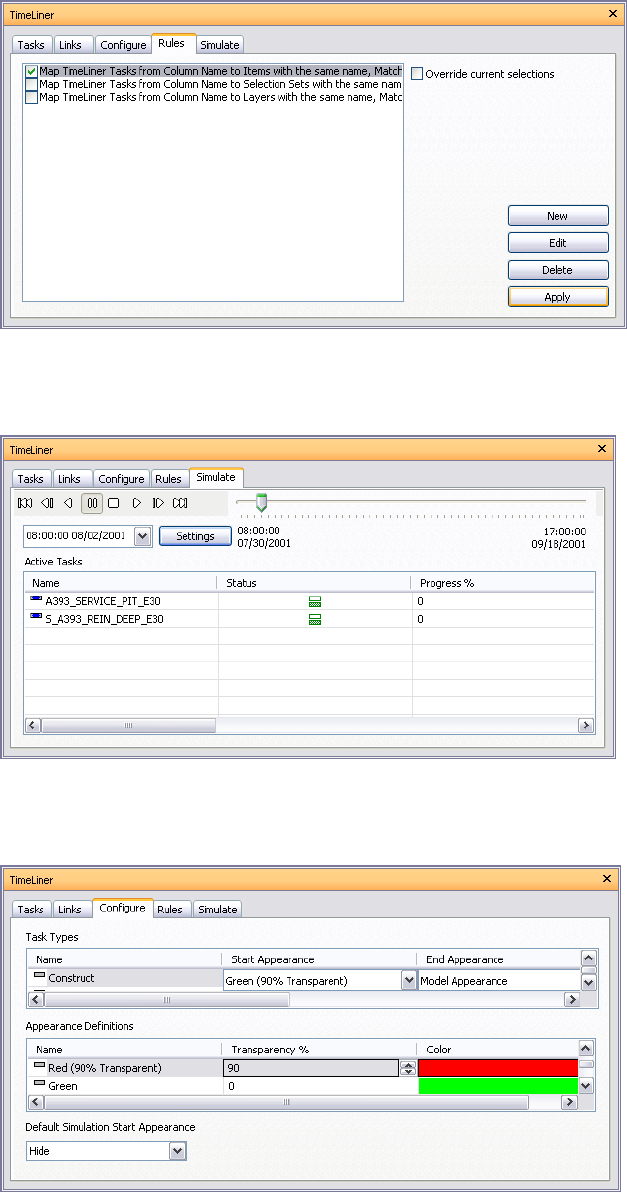This screenshot has height=1192, width=627.
Task: Click icon beside Construct task type
Action: [40, 977]
